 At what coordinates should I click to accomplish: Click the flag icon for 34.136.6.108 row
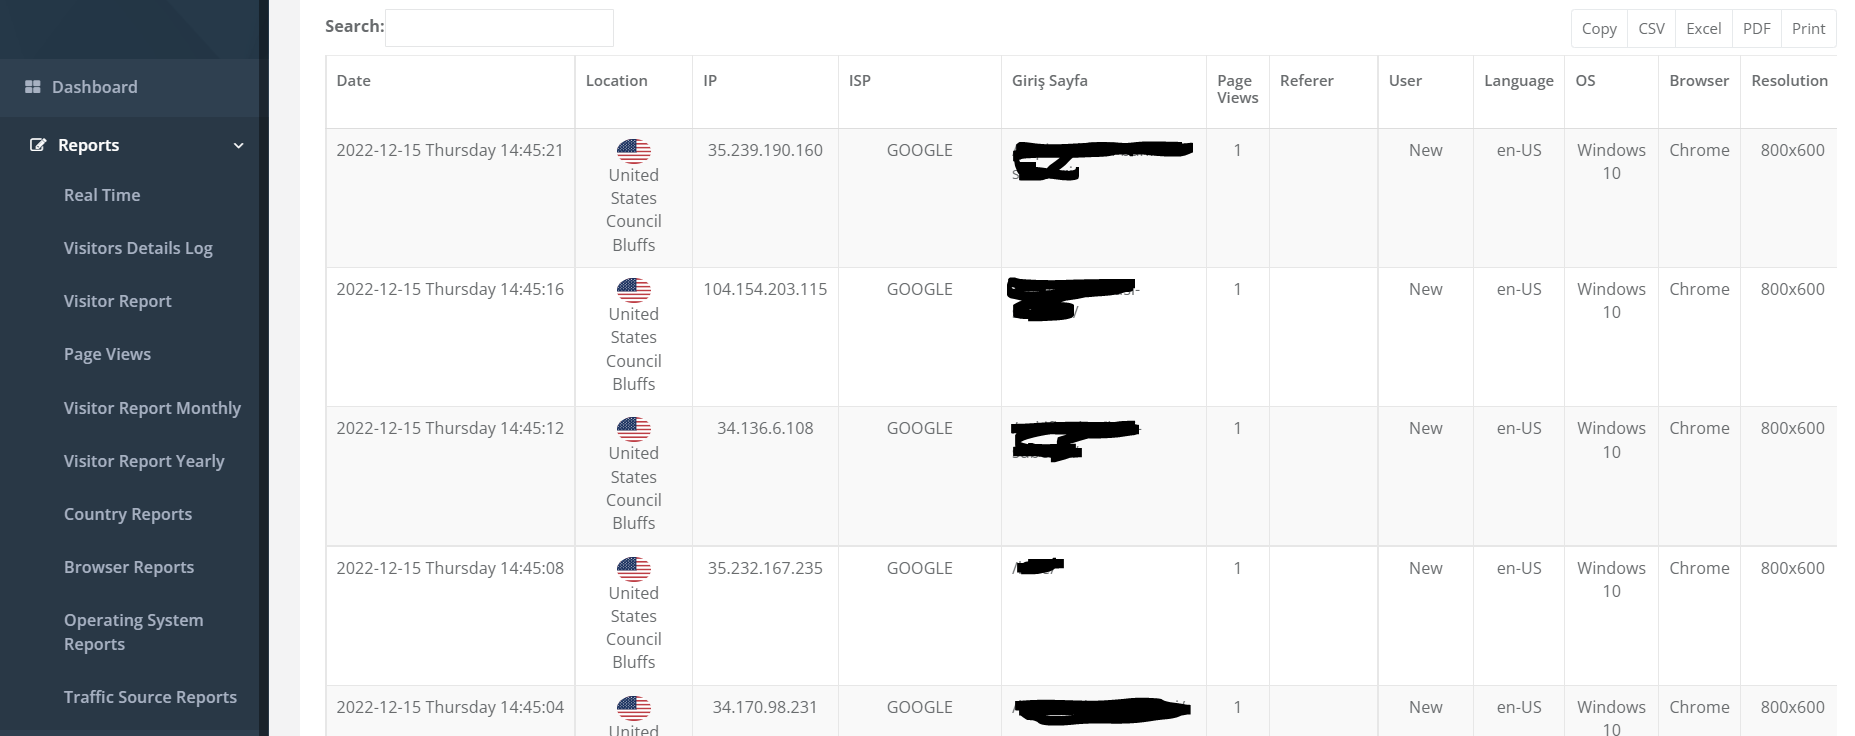coord(634,429)
